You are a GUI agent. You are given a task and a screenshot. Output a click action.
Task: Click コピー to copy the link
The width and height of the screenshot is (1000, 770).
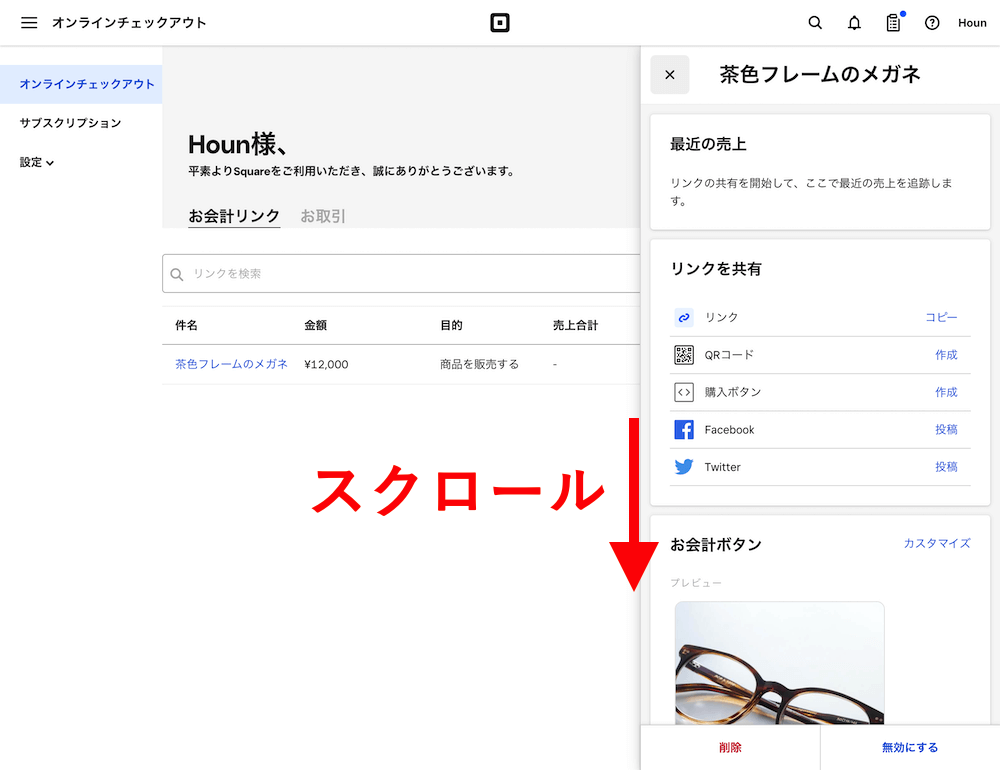click(941, 317)
